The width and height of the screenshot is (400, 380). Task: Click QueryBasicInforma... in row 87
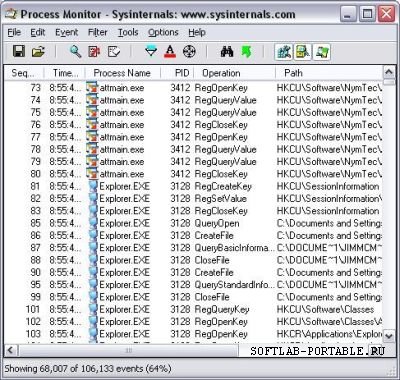tap(235, 248)
